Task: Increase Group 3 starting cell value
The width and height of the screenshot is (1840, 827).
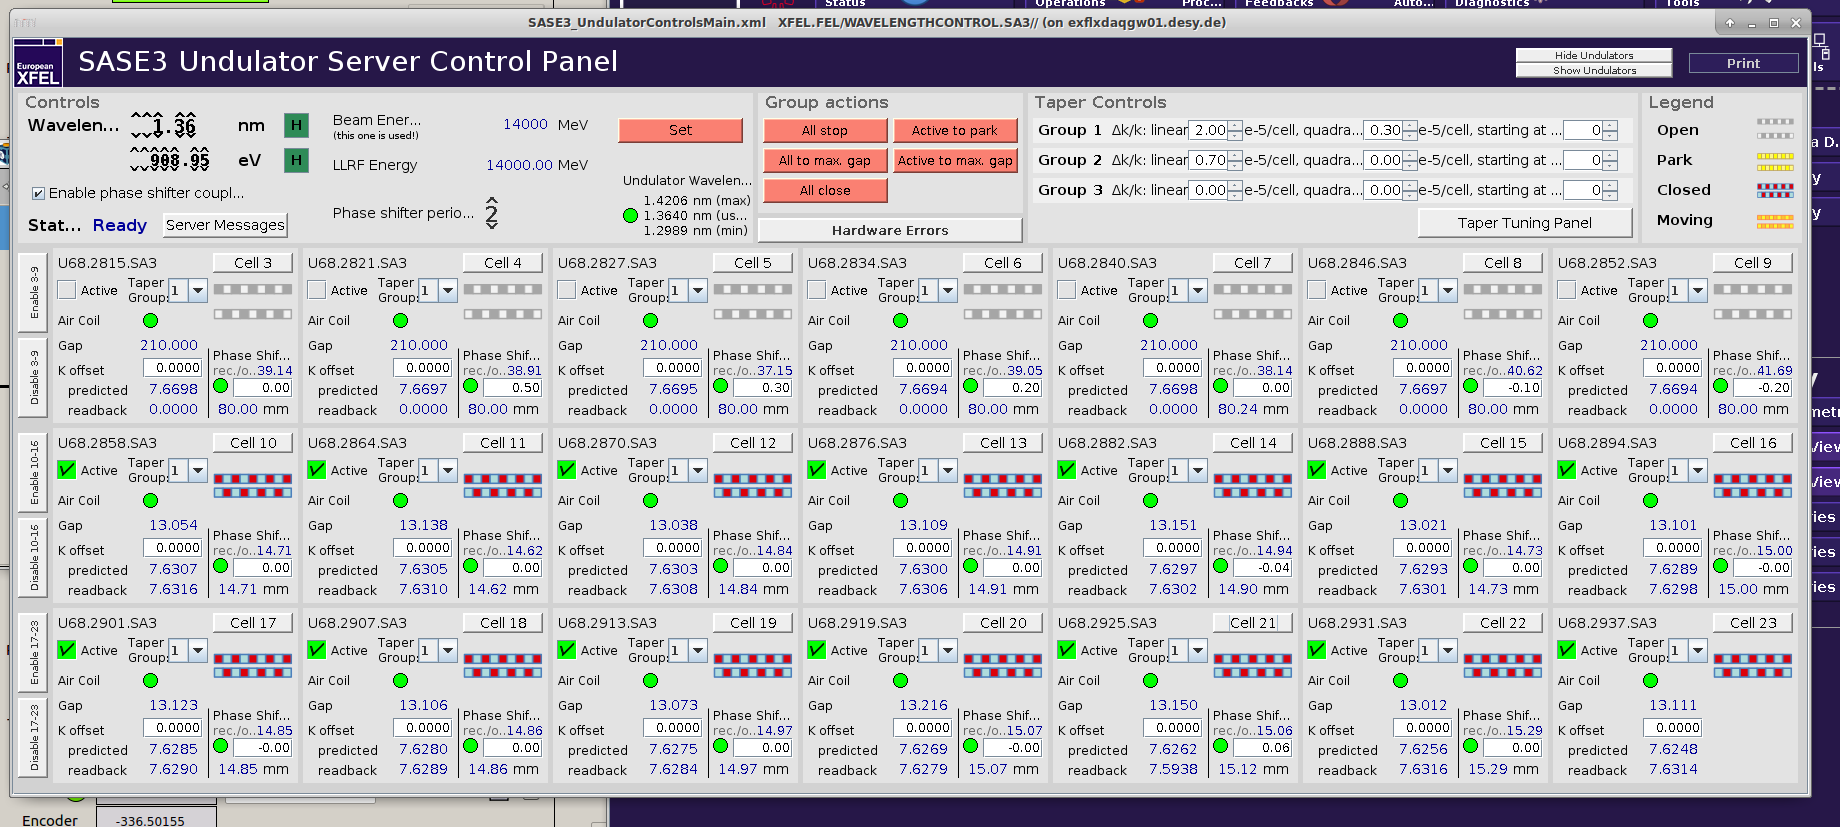Action: coord(1610,186)
